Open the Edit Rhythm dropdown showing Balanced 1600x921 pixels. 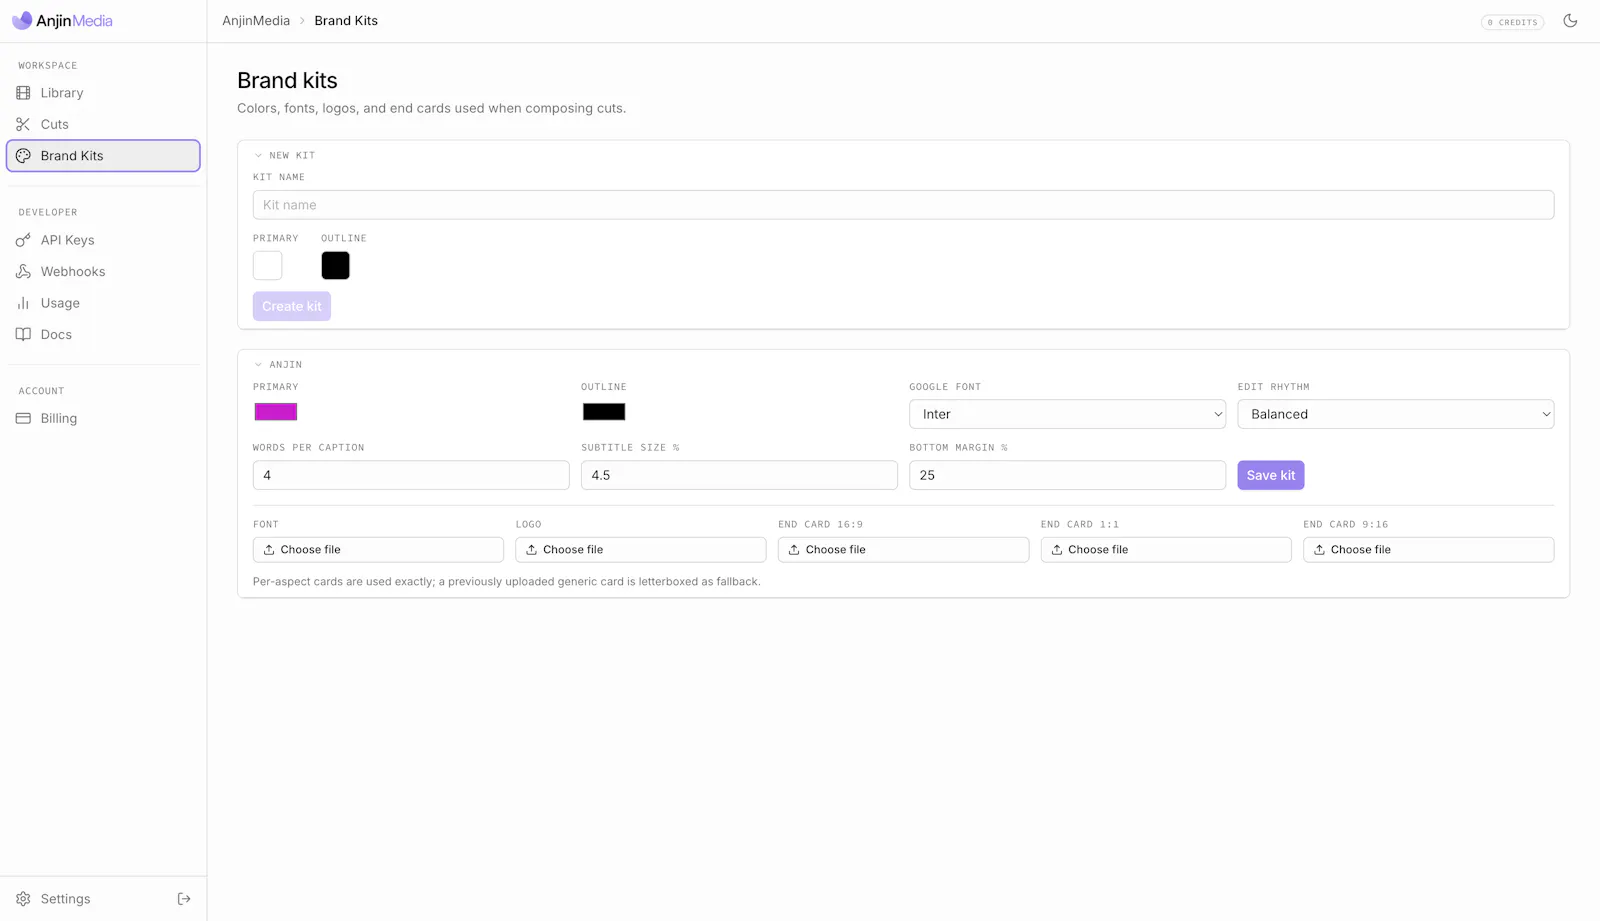coord(1395,414)
